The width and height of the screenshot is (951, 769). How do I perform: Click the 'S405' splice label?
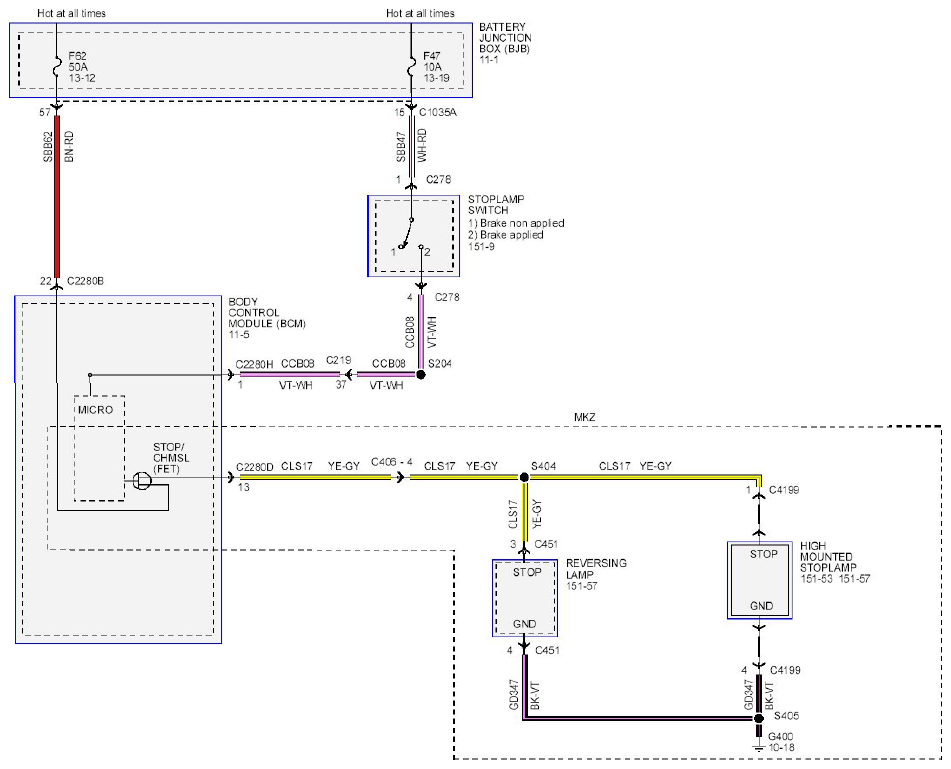787,716
